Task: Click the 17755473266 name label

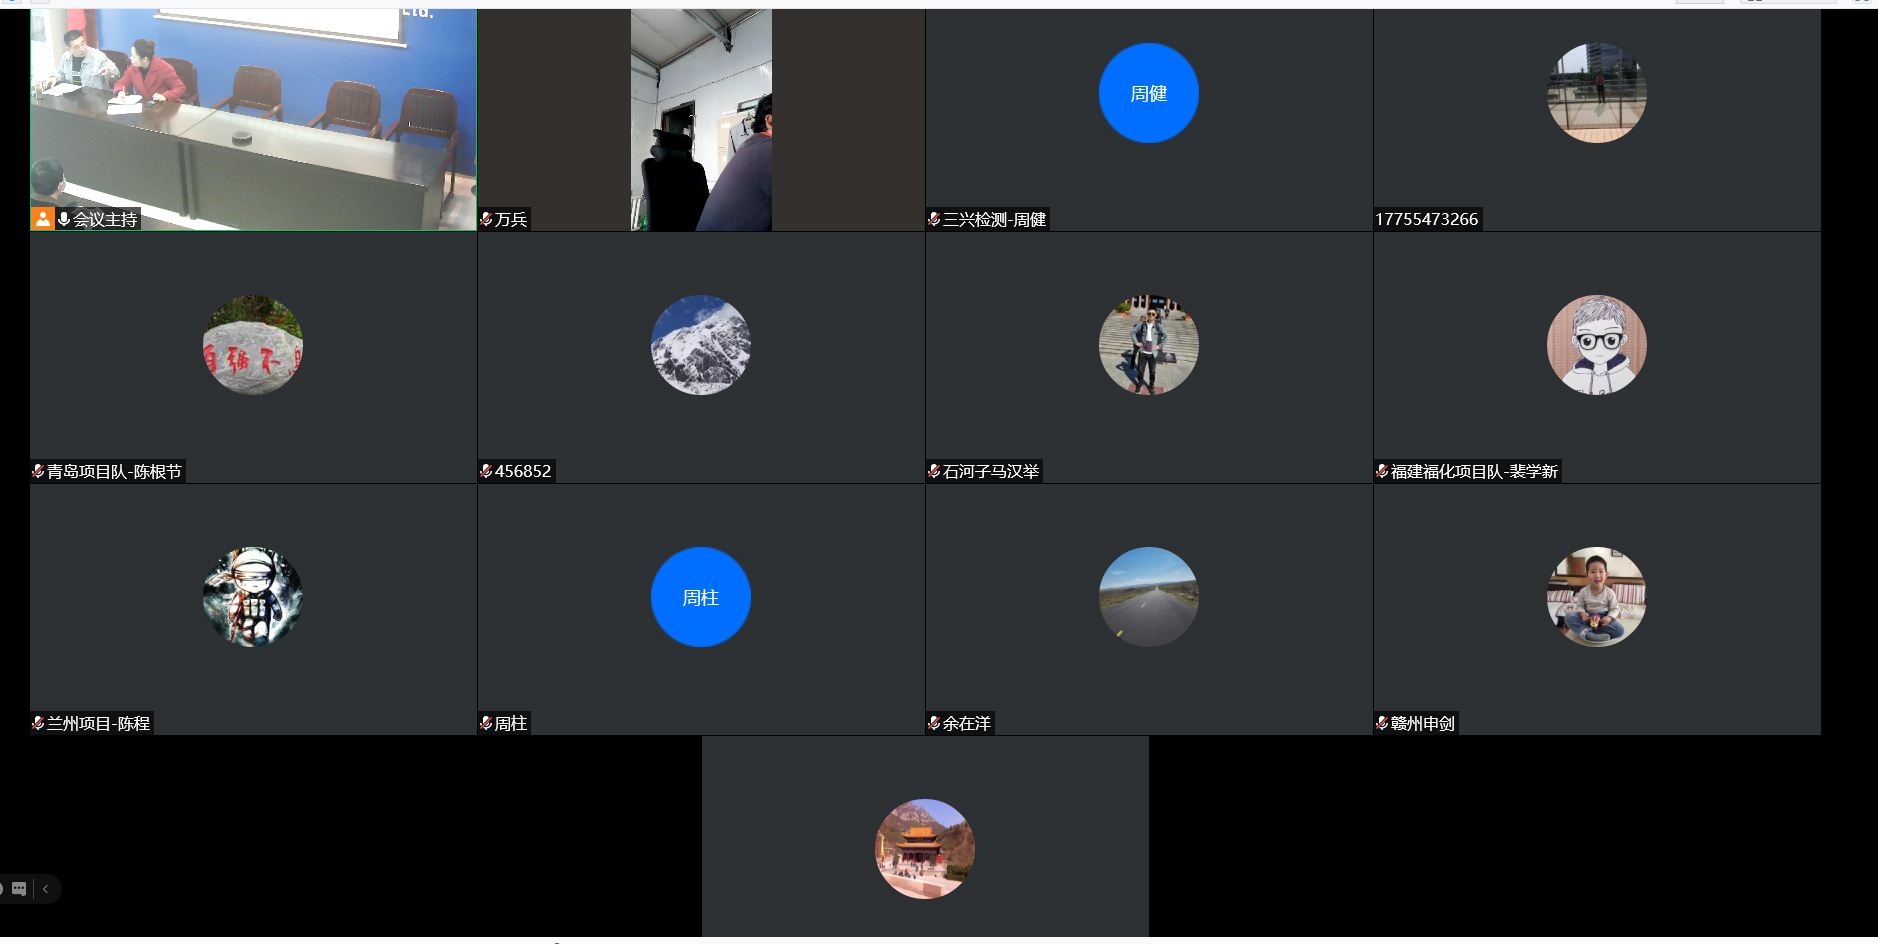Action: point(1427,219)
